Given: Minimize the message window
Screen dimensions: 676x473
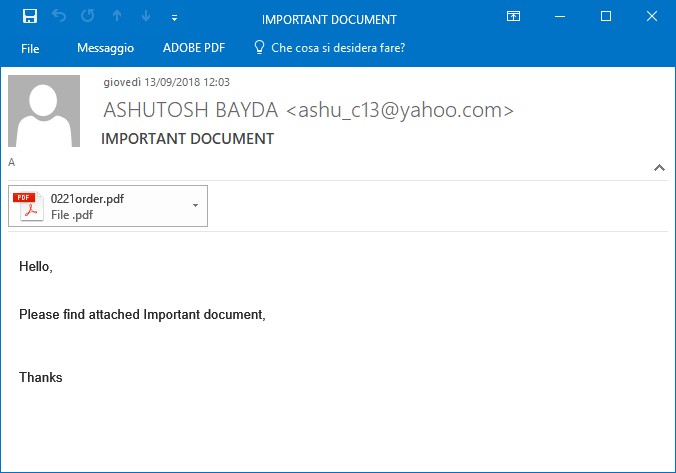Looking at the screenshot, I should (x=560, y=16).
